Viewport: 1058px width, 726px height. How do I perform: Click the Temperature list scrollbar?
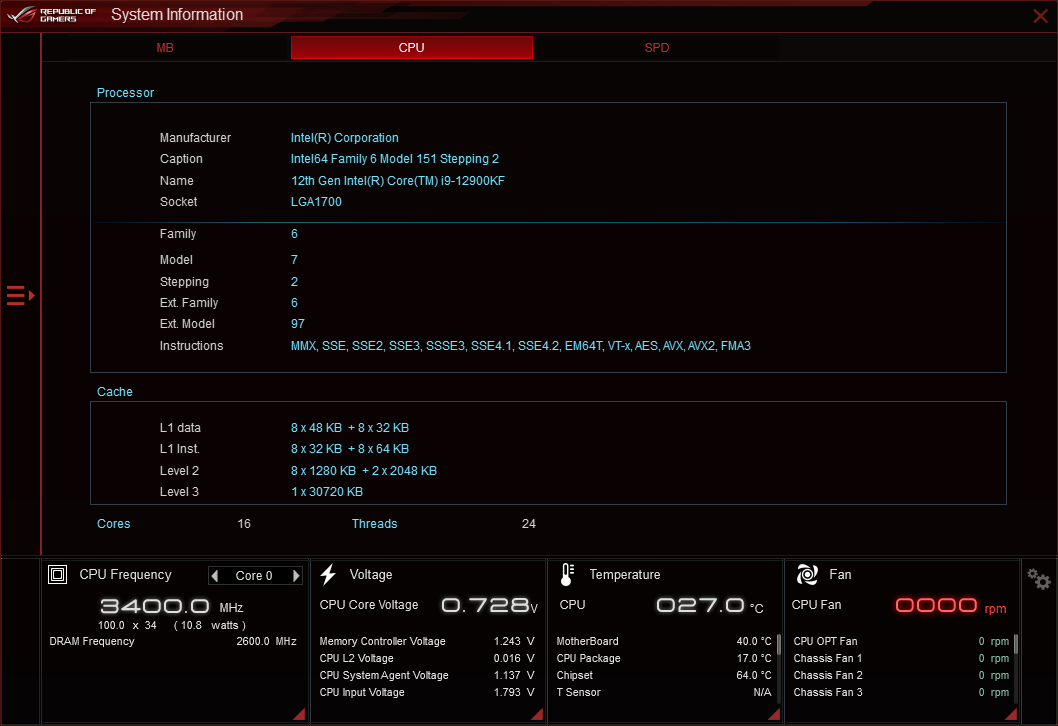point(779,644)
